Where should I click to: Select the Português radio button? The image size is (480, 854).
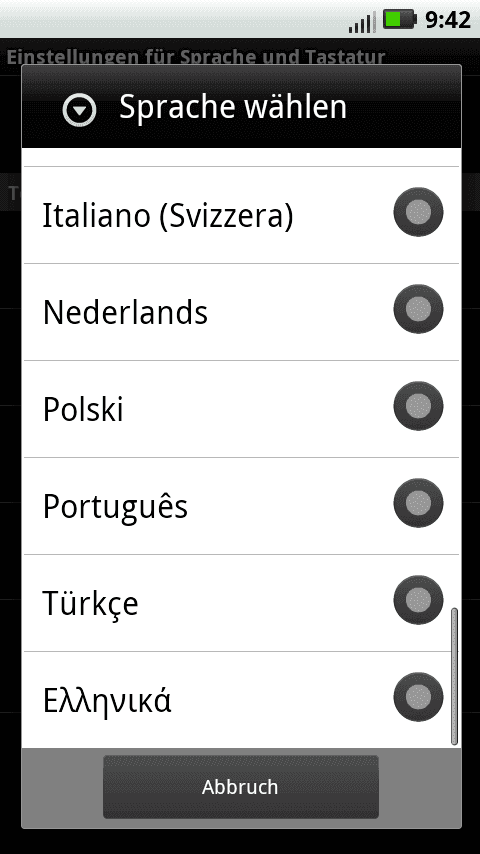[x=418, y=503]
